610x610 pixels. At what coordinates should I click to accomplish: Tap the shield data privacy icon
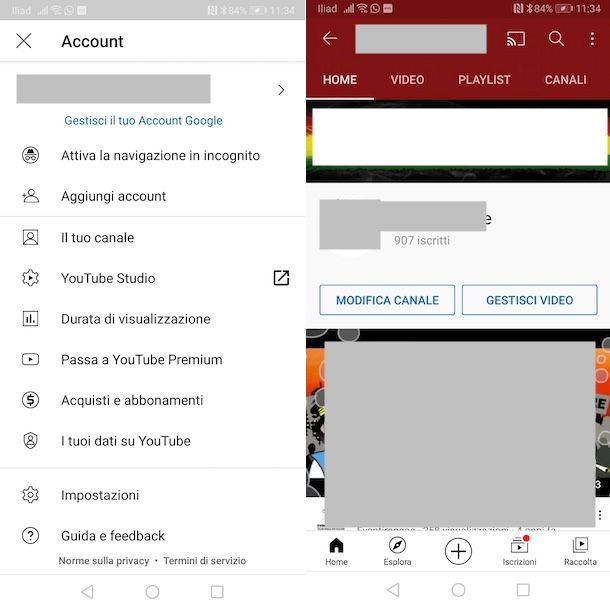point(30,441)
